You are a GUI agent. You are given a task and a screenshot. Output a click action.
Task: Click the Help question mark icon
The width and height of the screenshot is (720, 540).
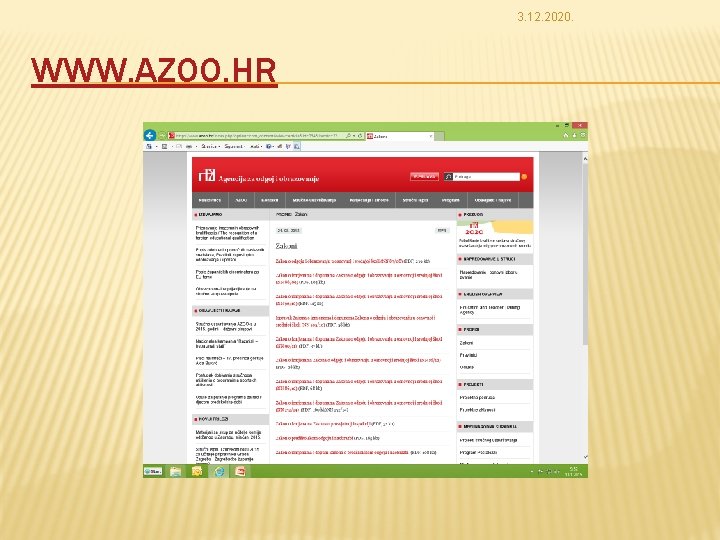269,146
